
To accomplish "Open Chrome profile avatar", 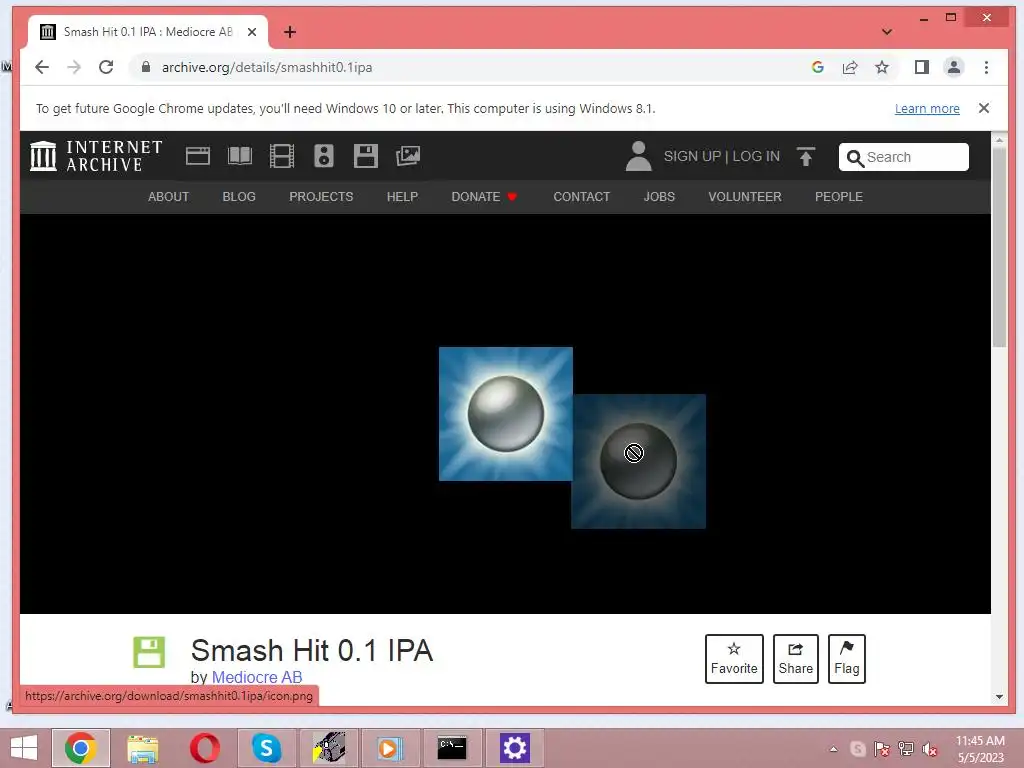I will [x=954, y=67].
